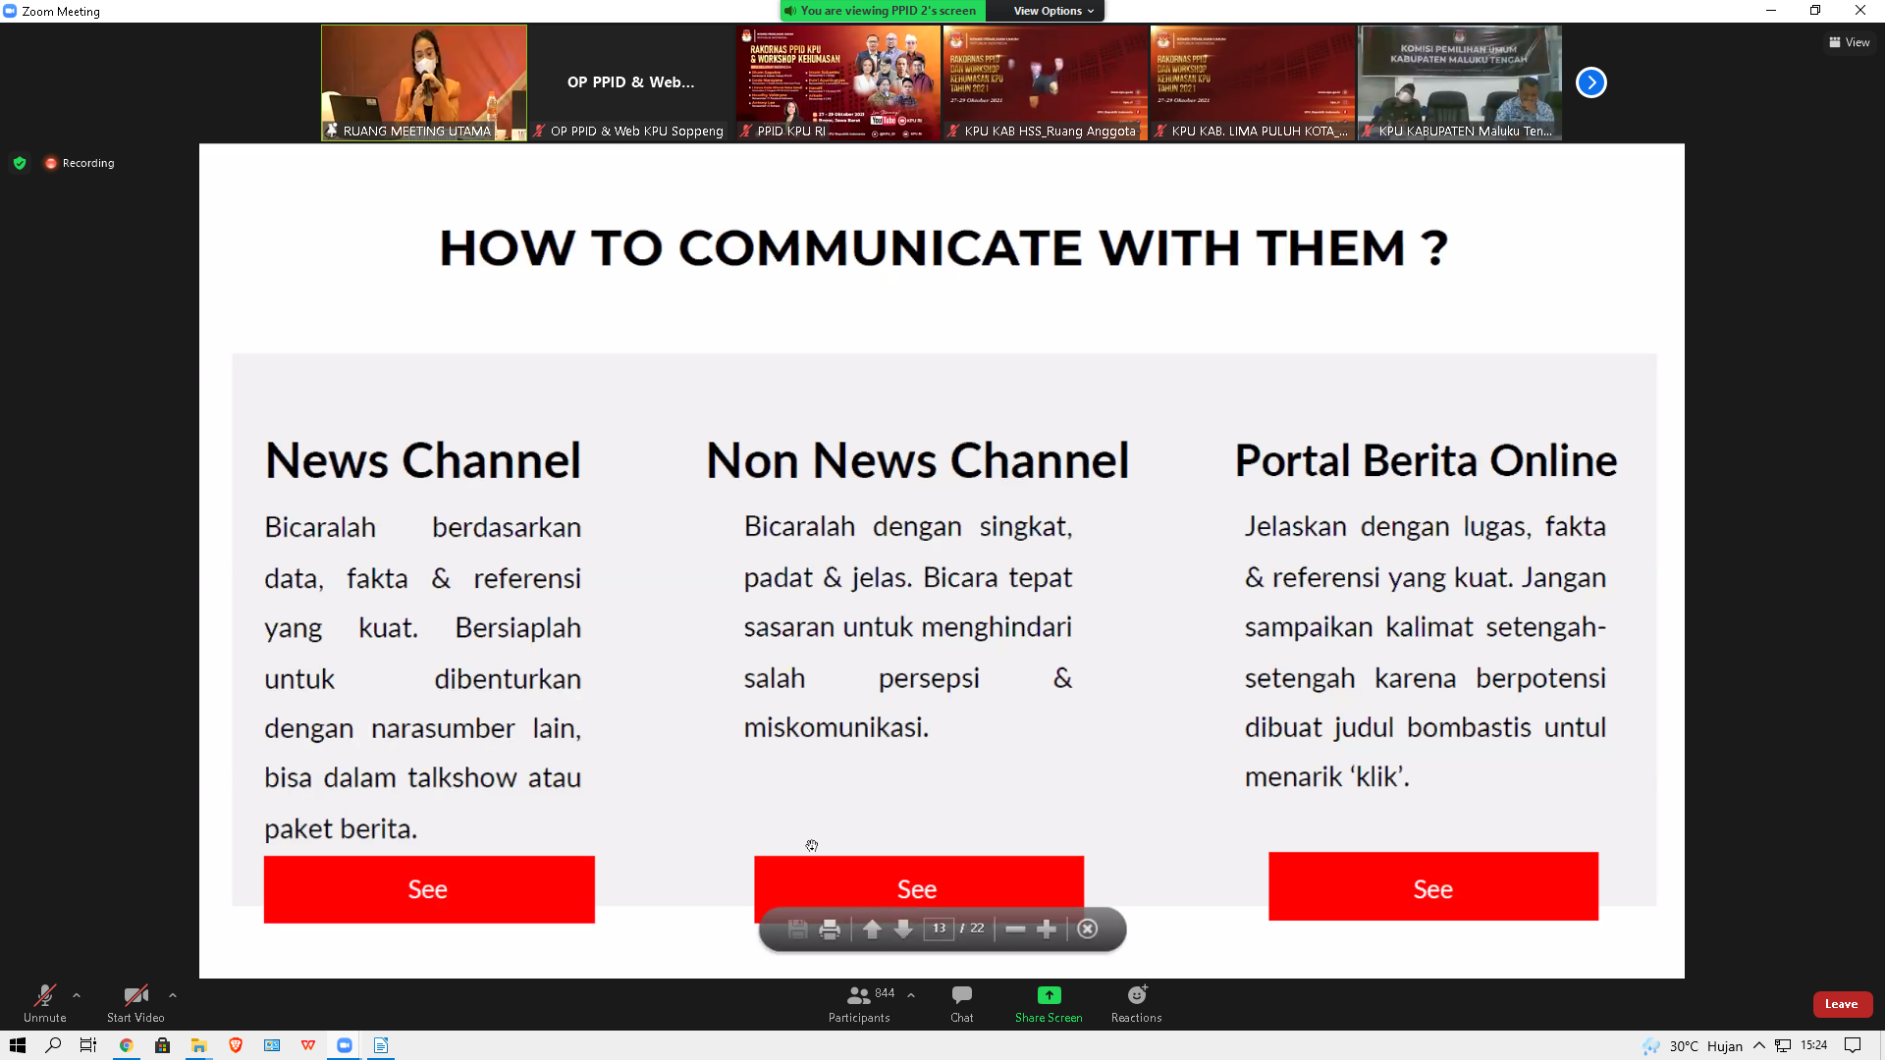
Task: Go to previous page with up arrow
Action: [871, 929]
